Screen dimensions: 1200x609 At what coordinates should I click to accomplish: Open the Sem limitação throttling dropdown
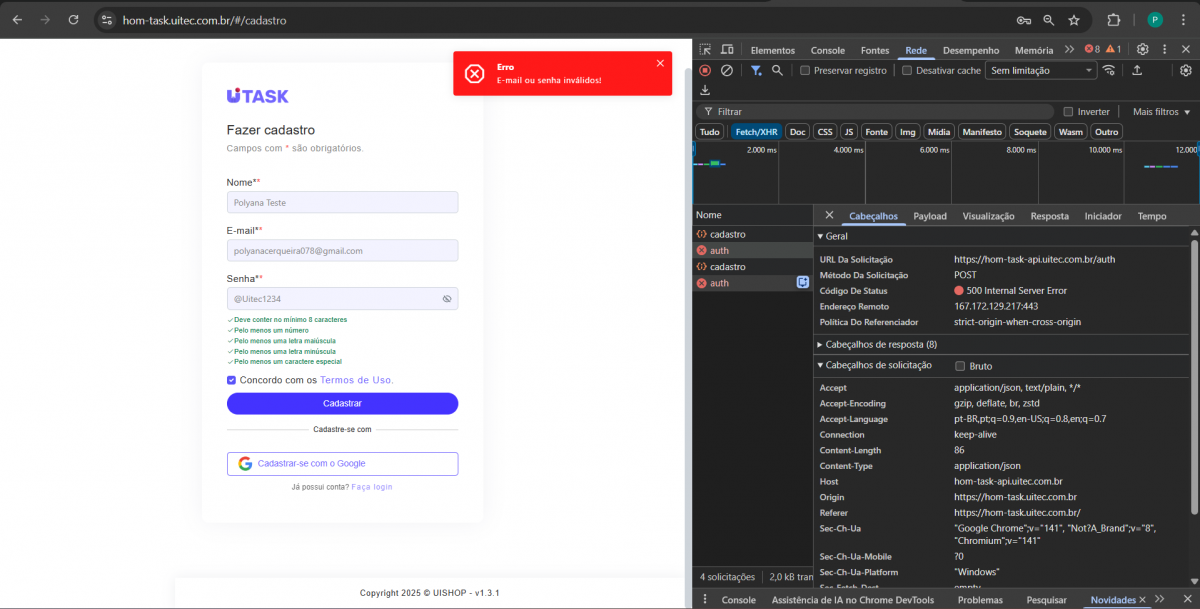1041,71
